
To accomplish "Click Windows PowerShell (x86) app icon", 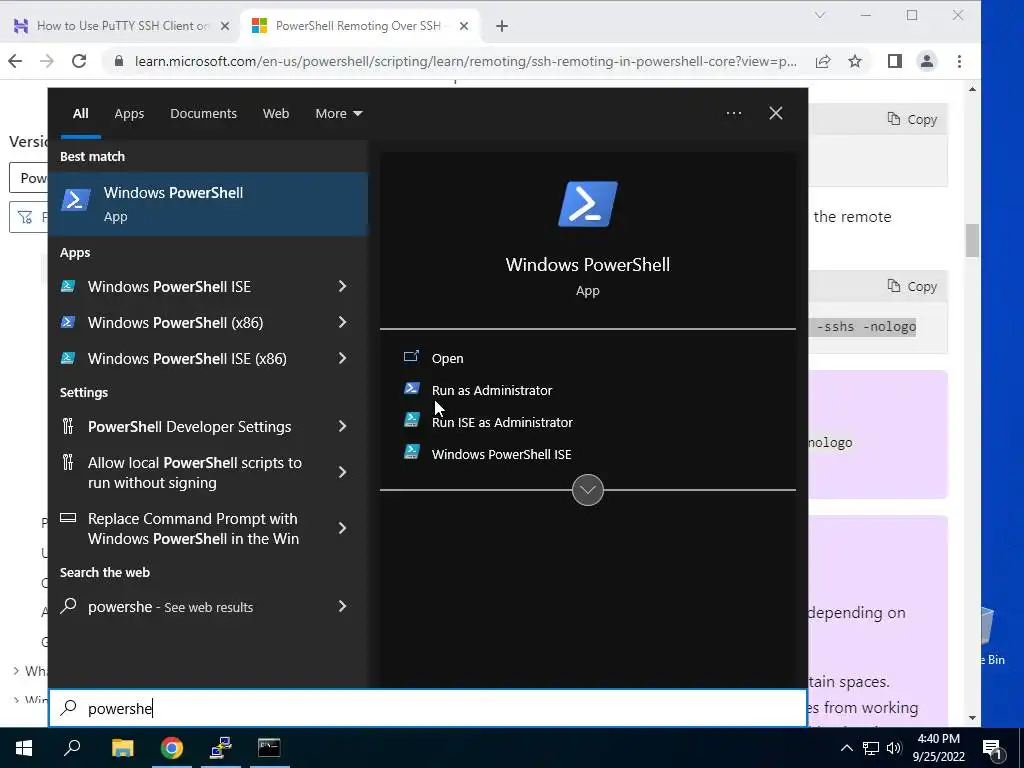I will (68, 322).
